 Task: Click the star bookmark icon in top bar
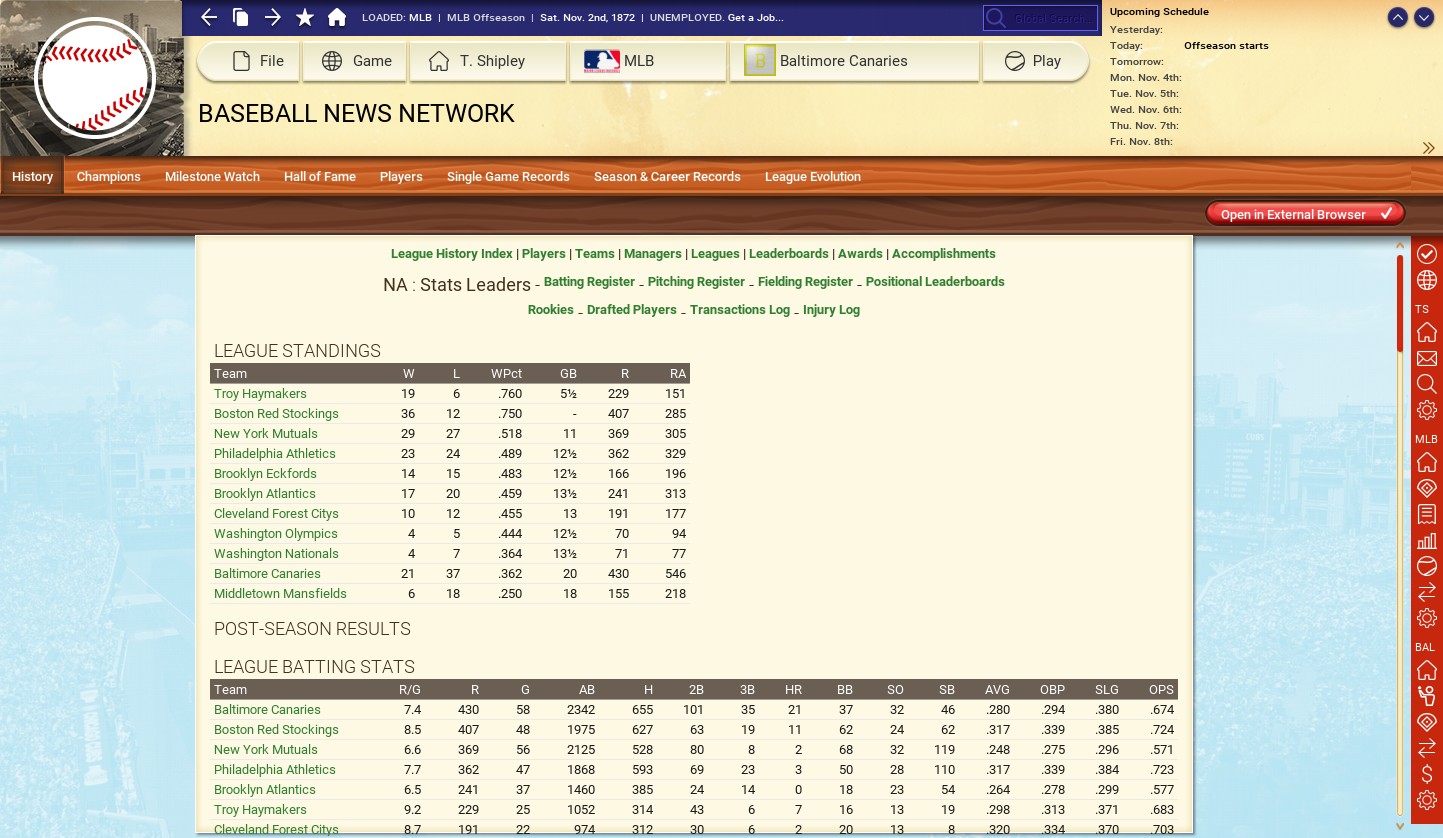pos(305,17)
